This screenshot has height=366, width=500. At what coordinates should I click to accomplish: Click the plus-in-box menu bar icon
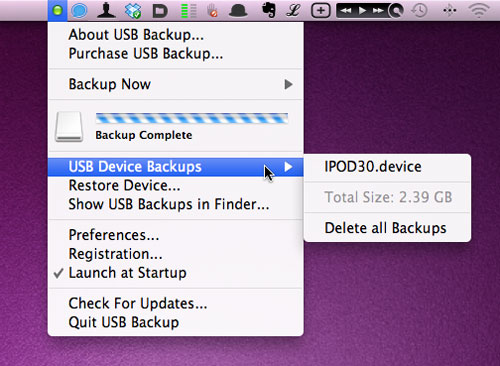click(321, 11)
